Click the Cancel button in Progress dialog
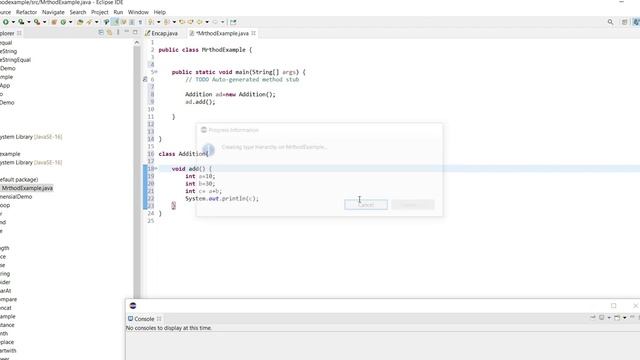 point(366,204)
